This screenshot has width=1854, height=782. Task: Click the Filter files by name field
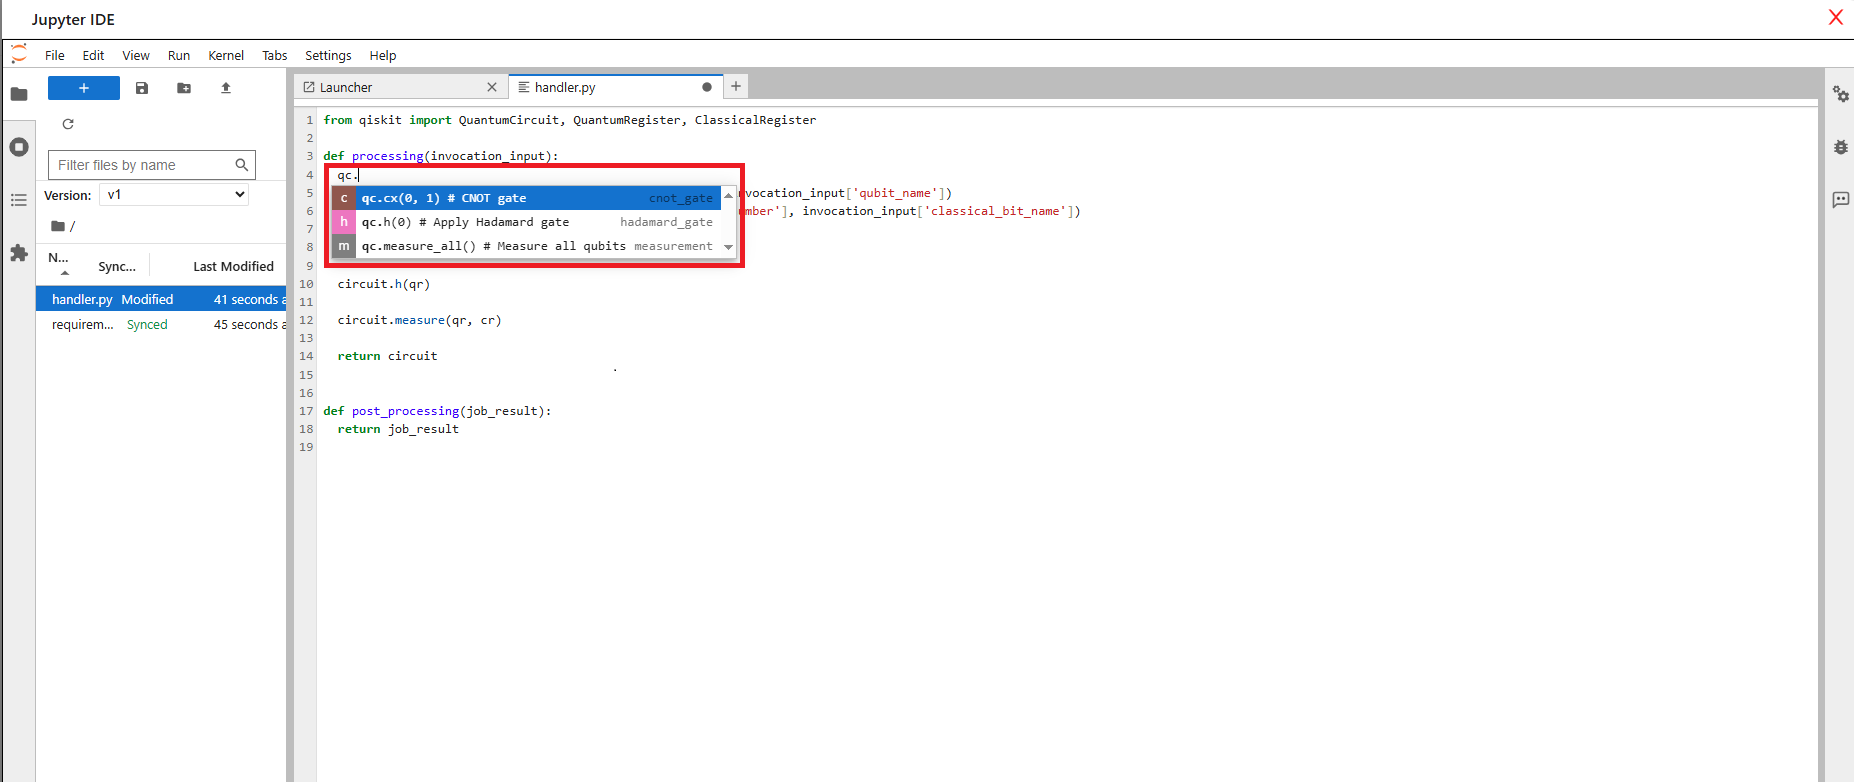click(x=143, y=165)
